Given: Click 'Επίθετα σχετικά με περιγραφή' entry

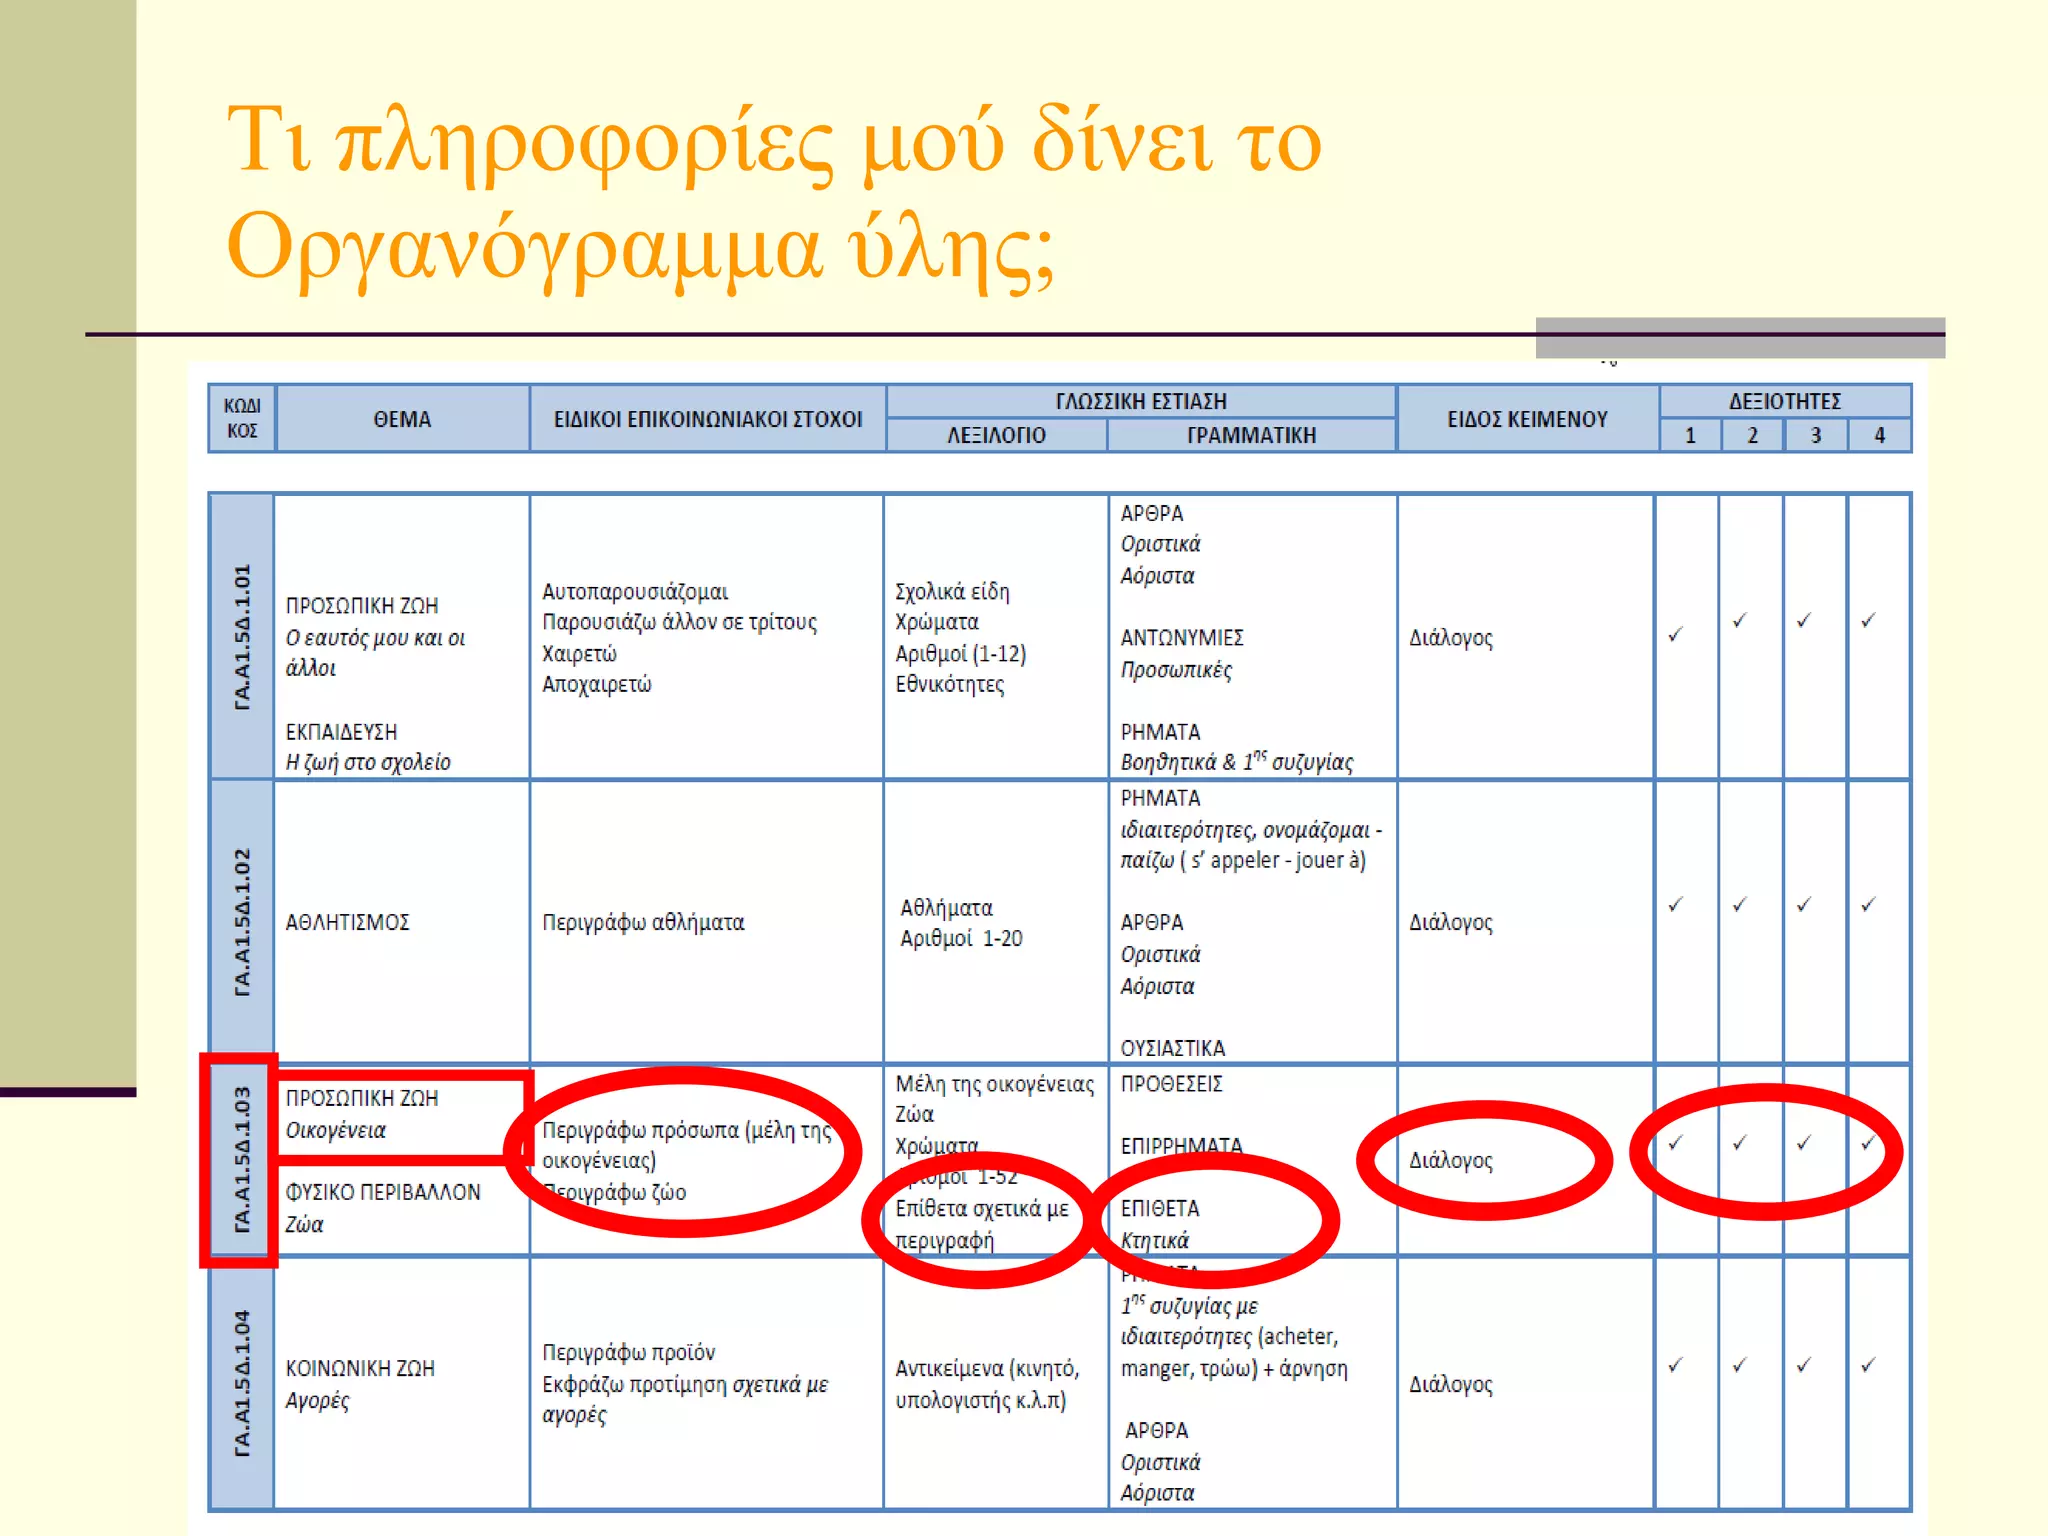Looking at the screenshot, I should (981, 1224).
